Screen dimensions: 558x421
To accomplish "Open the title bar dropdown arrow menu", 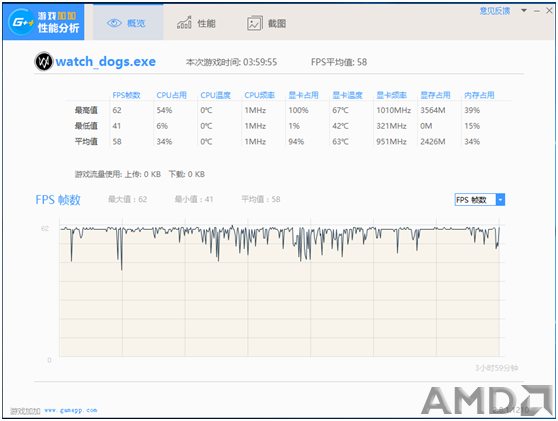I will pyautogui.click(x=524, y=11).
